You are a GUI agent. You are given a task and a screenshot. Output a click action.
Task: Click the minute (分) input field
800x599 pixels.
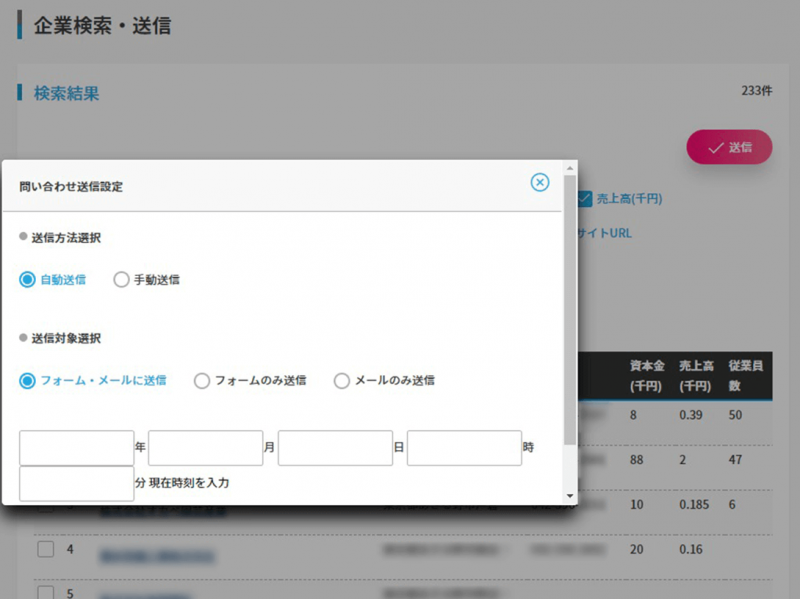(77, 483)
